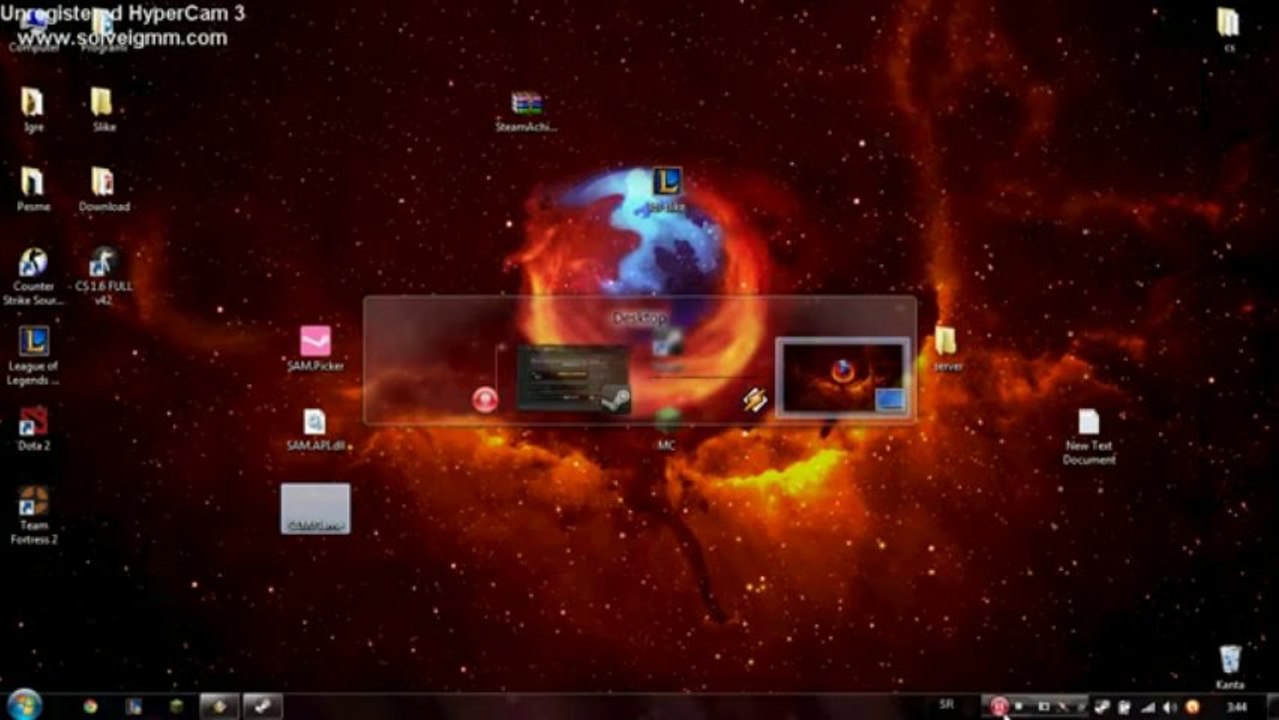This screenshot has height=720, width=1279.
Task: Open the SR language indicator
Action: coord(946,705)
